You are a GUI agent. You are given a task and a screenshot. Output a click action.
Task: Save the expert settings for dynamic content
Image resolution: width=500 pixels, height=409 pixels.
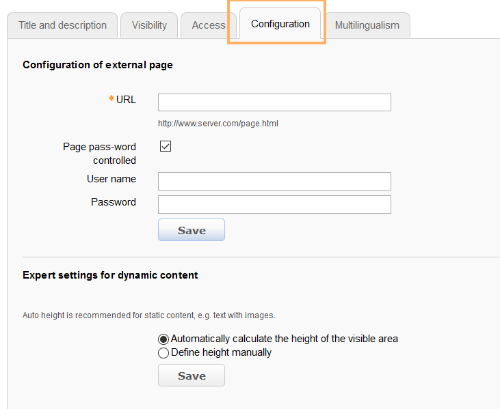point(191,376)
